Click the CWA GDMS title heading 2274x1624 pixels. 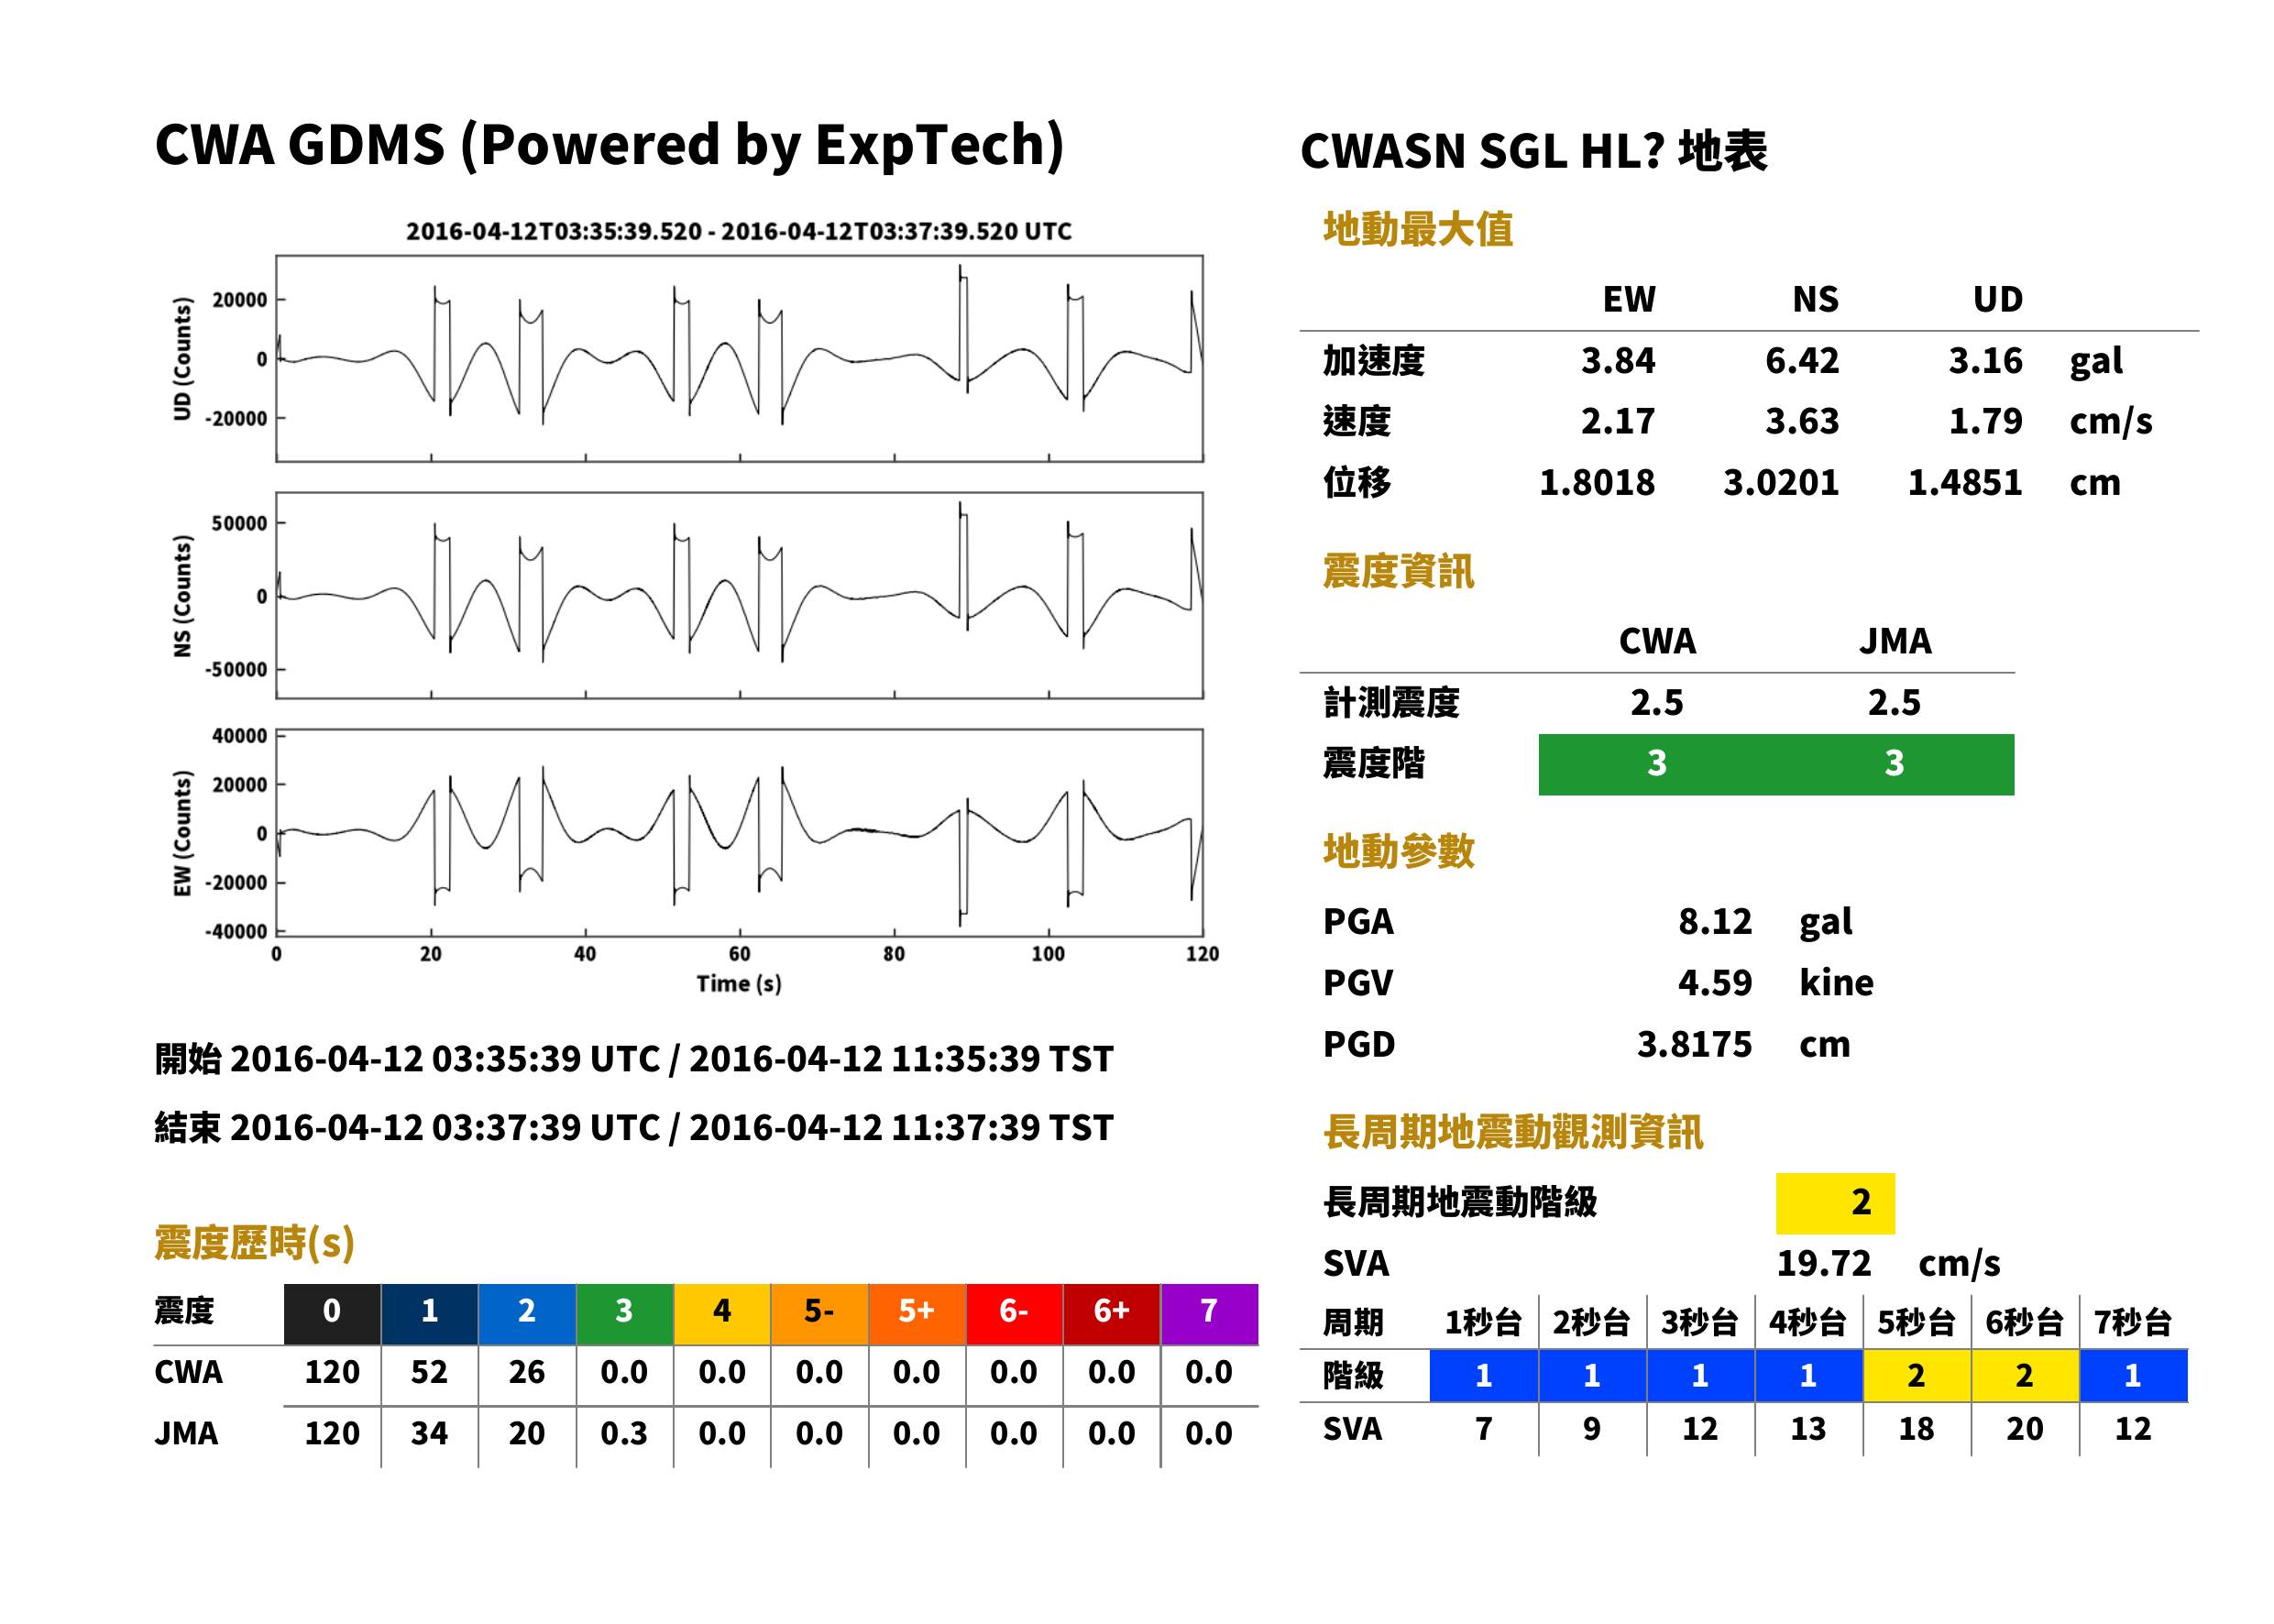tap(609, 145)
